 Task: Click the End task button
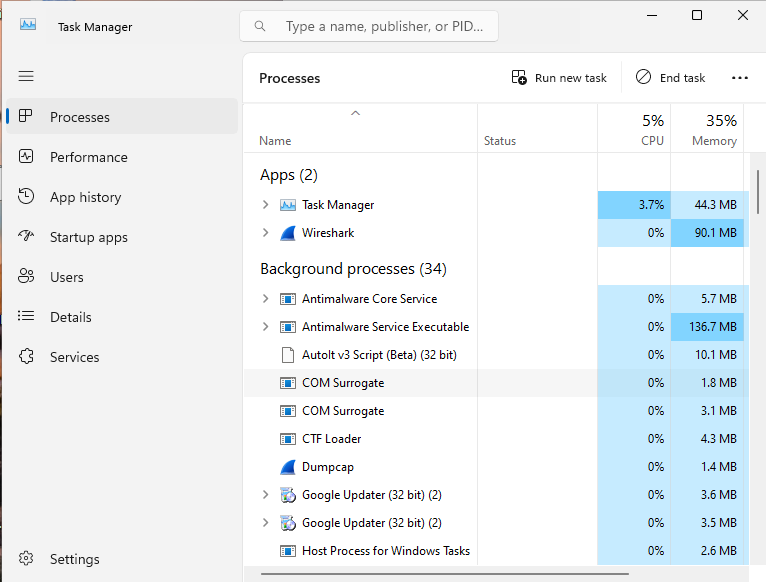coord(671,78)
